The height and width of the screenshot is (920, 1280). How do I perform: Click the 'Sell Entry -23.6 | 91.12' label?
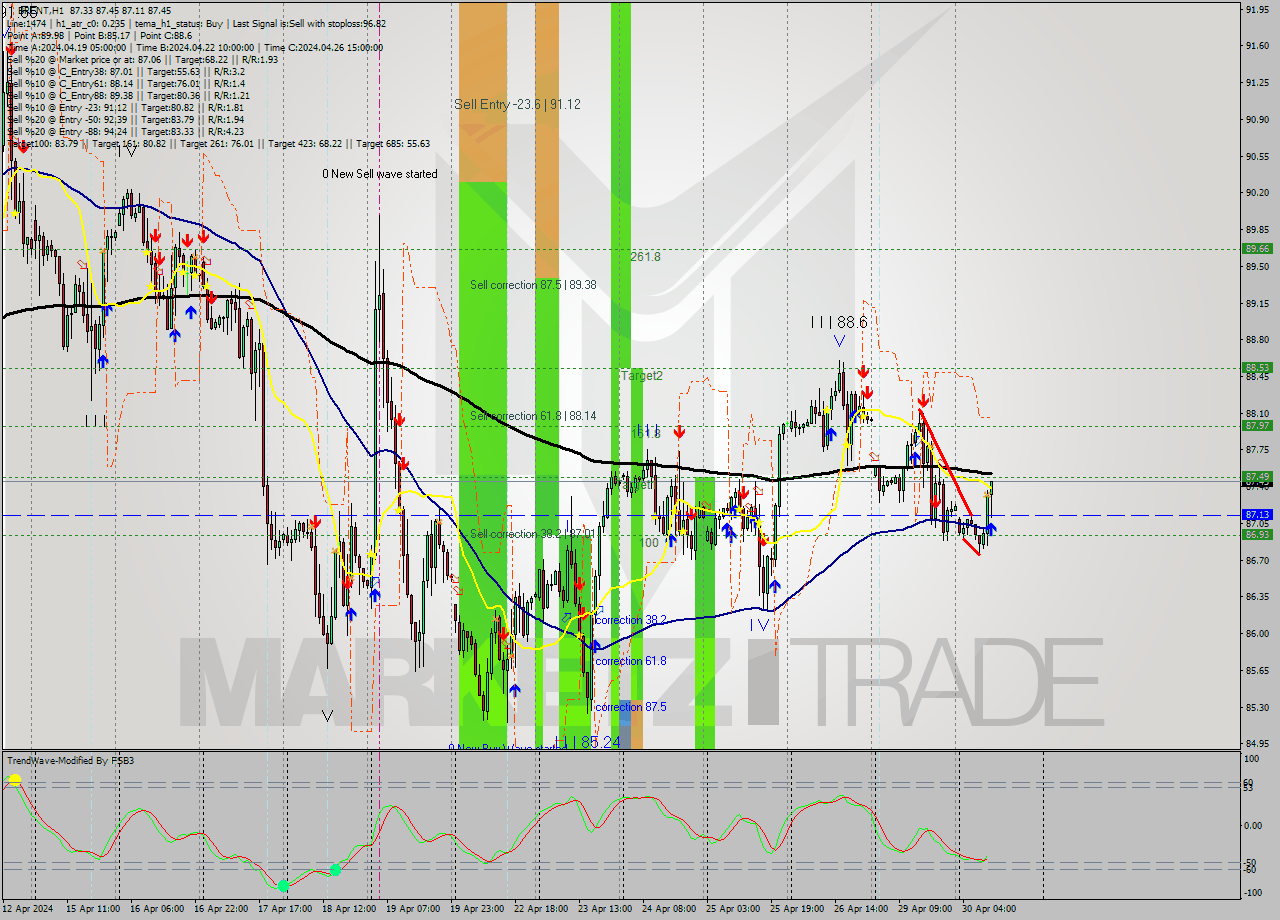coord(517,104)
